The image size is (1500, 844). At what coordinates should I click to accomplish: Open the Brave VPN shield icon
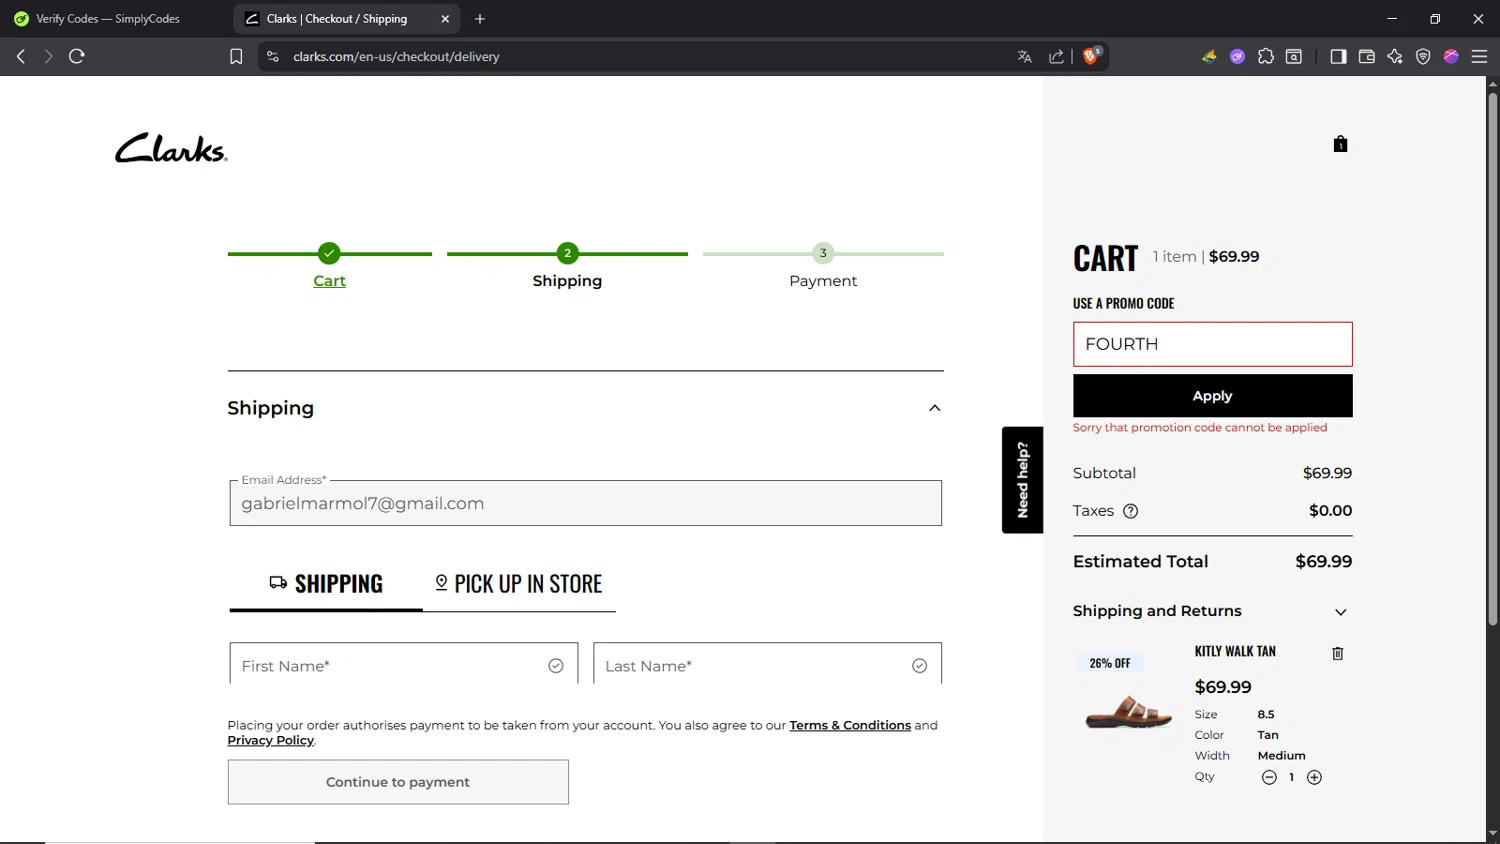point(1423,57)
